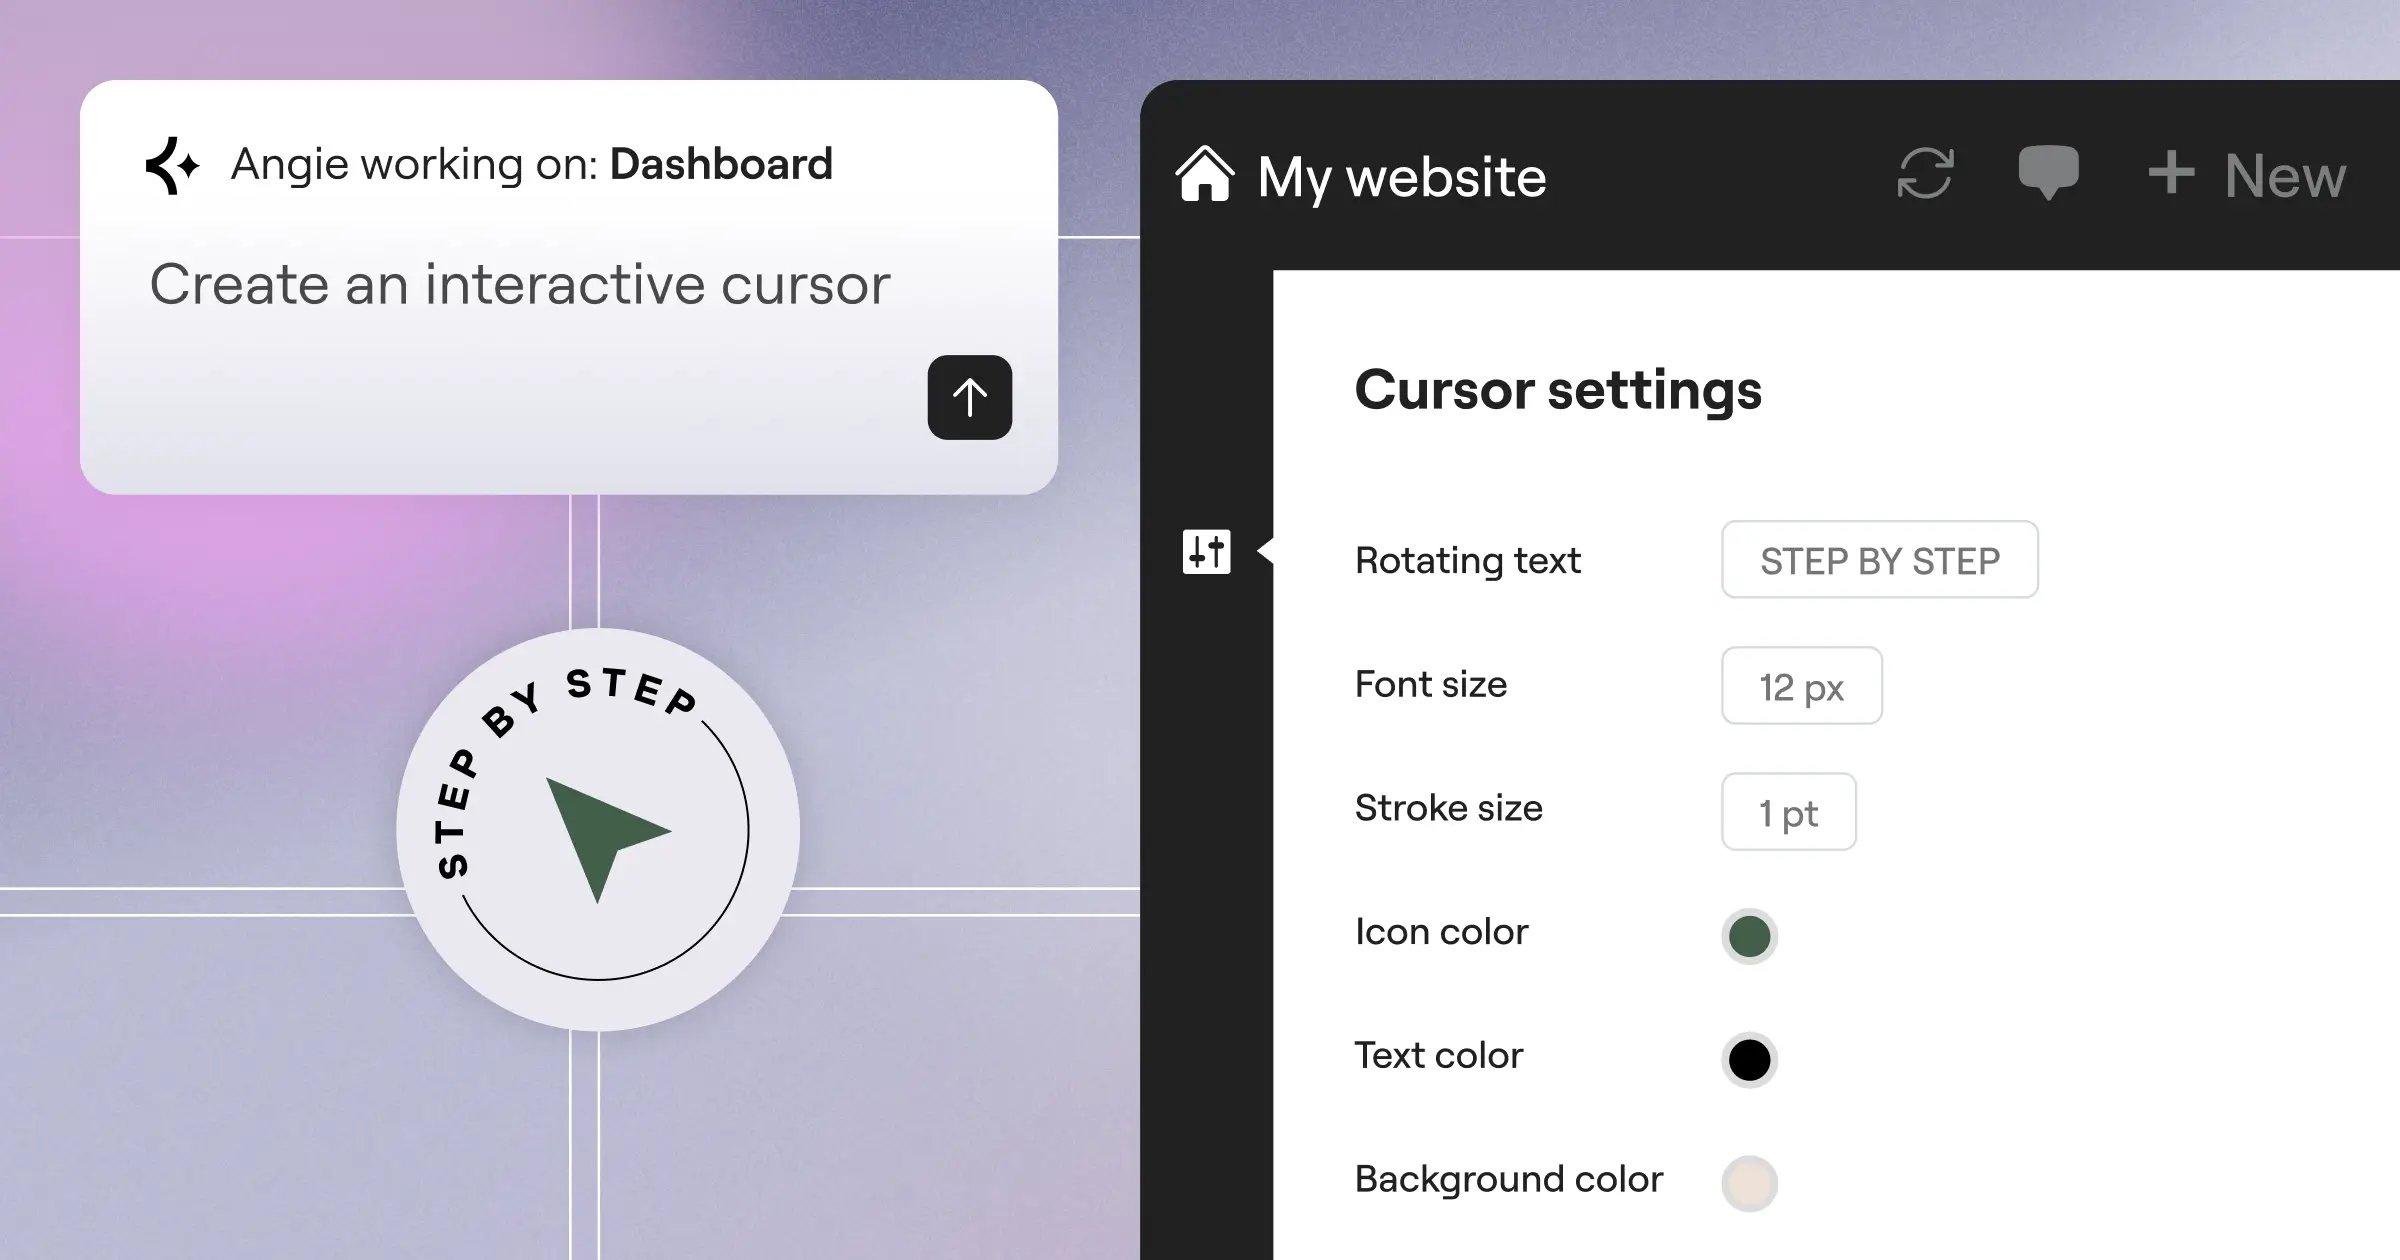This screenshot has height=1260, width=2400.
Task: Open the Icon color green swatch
Action: [x=1749, y=937]
